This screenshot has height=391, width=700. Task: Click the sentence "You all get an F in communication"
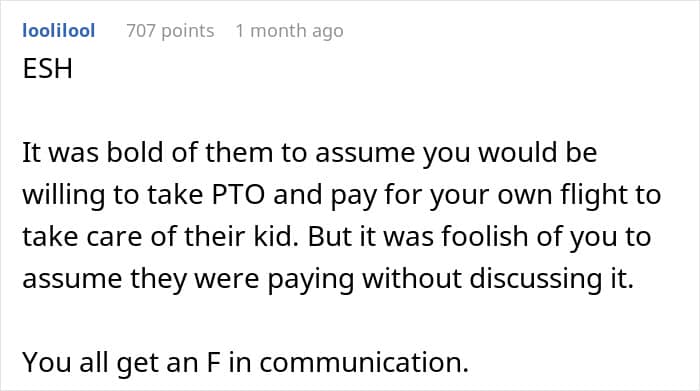coord(246,362)
